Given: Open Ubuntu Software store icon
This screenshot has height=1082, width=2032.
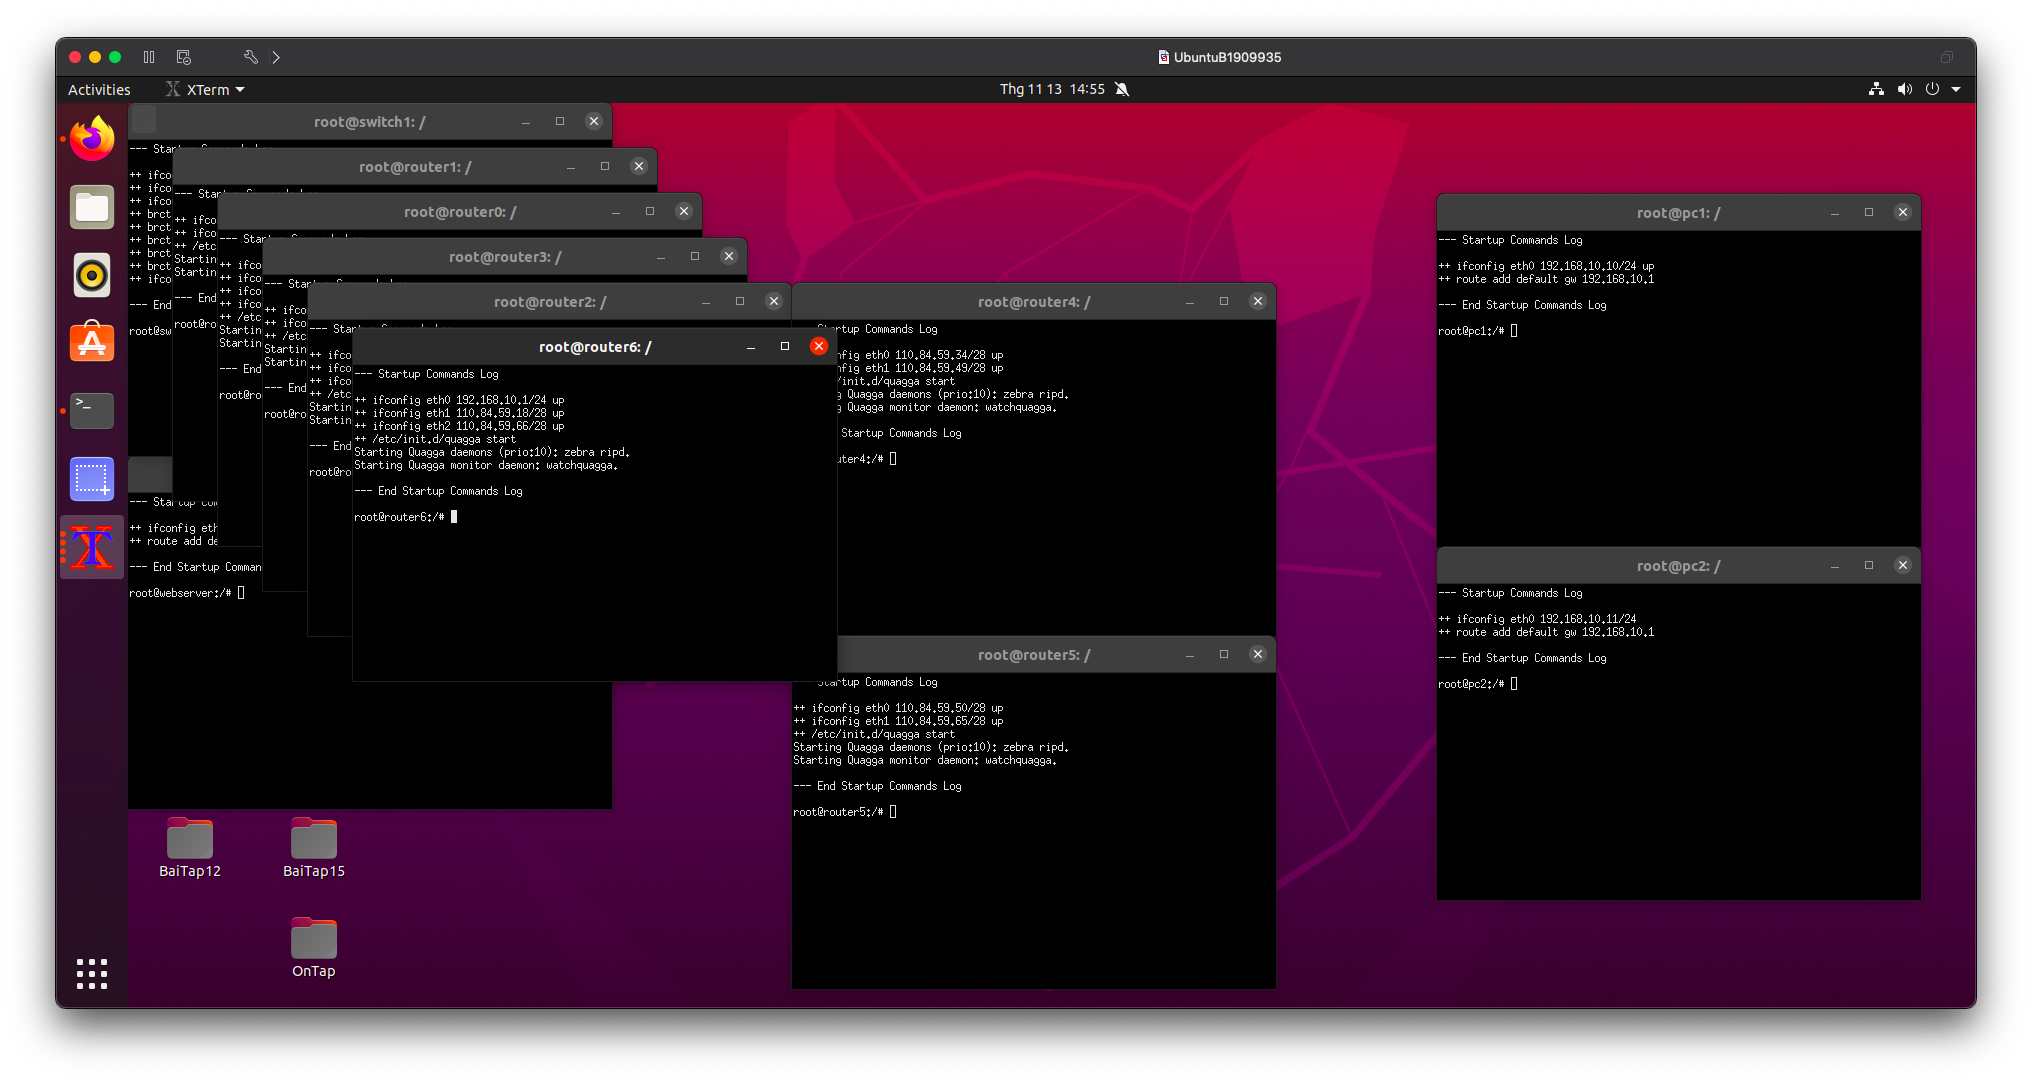Looking at the screenshot, I should pyautogui.click(x=92, y=343).
